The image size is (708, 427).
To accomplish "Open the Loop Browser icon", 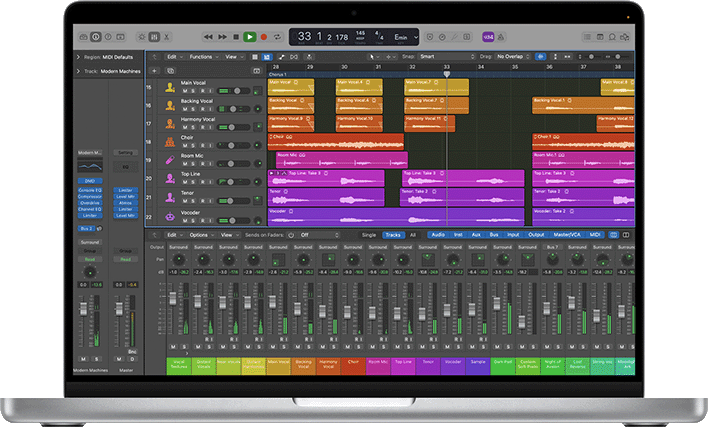I will click(612, 37).
